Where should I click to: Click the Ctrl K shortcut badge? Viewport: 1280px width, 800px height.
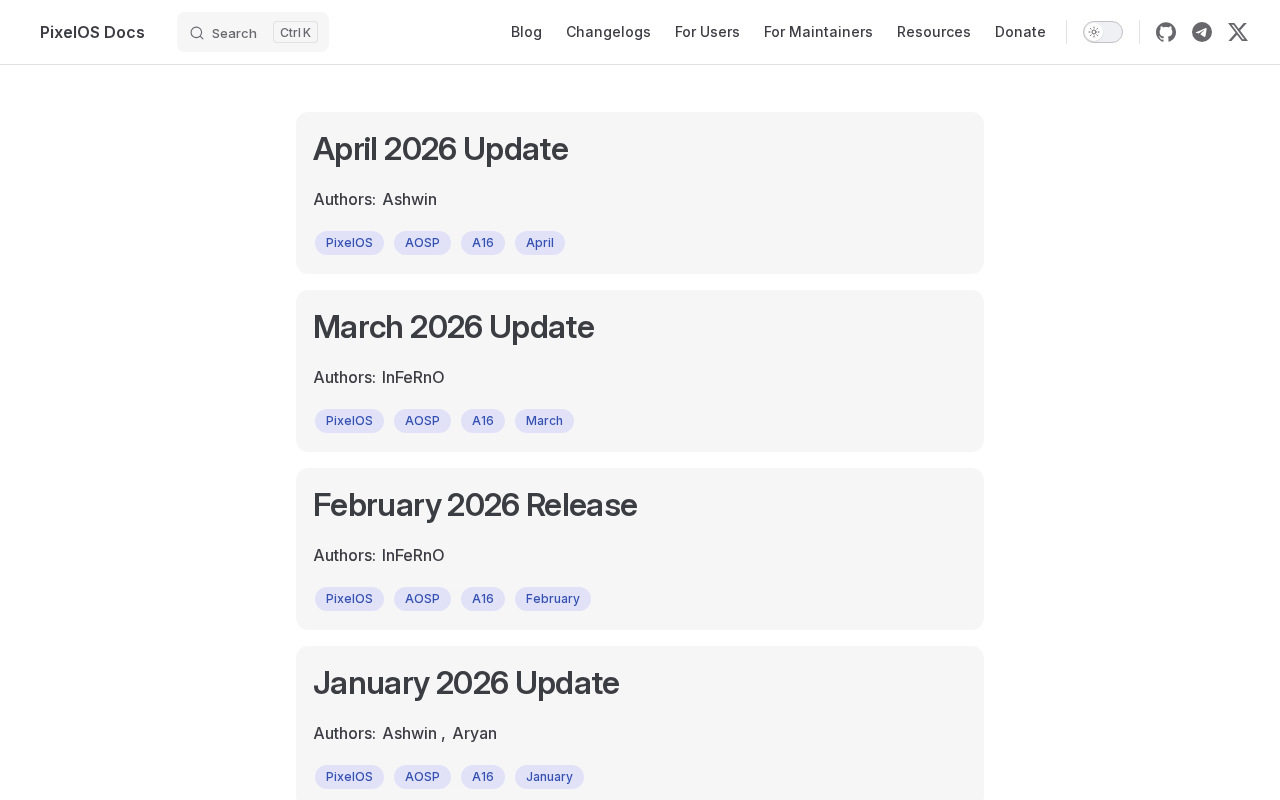(x=295, y=32)
